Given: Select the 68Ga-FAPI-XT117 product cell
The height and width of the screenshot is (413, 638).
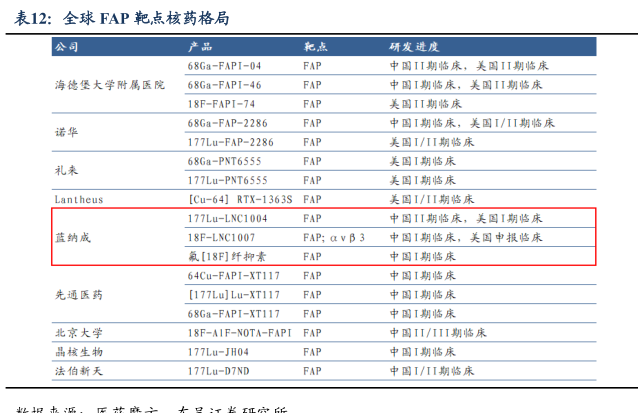Looking at the screenshot, I should tap(234, 314).
